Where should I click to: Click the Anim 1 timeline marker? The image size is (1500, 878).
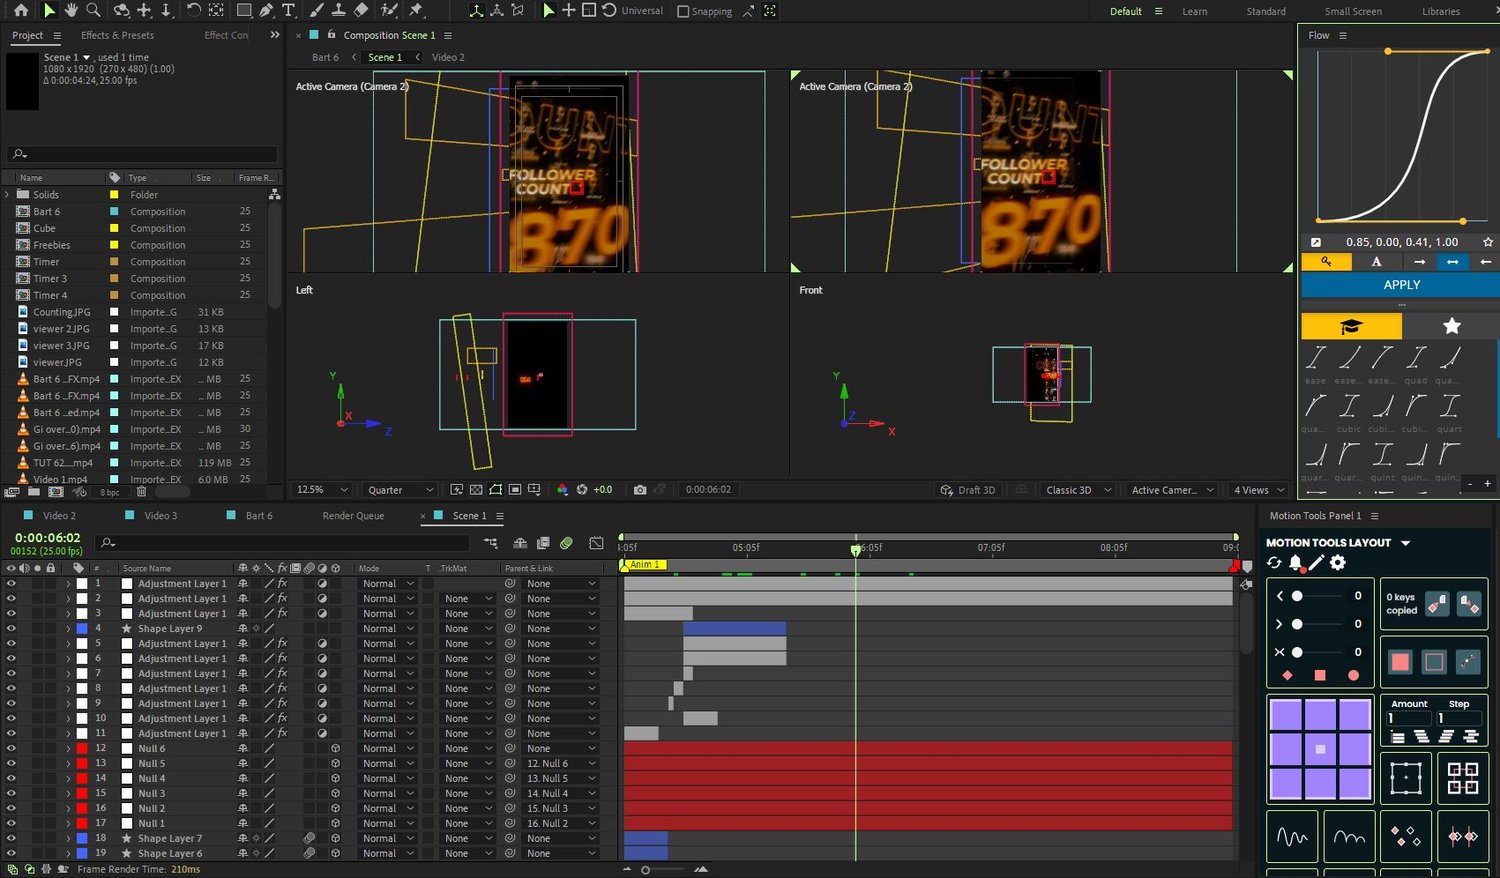[643, 565]
